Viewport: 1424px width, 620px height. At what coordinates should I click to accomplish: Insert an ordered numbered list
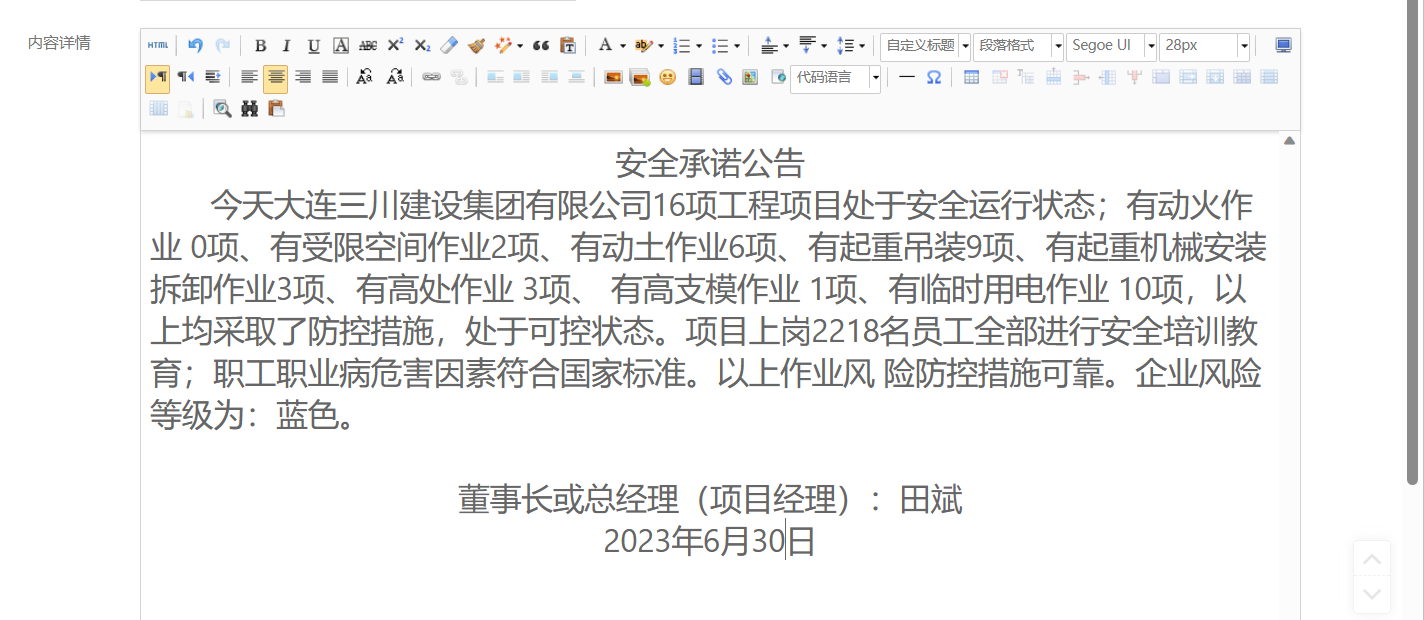682,45
